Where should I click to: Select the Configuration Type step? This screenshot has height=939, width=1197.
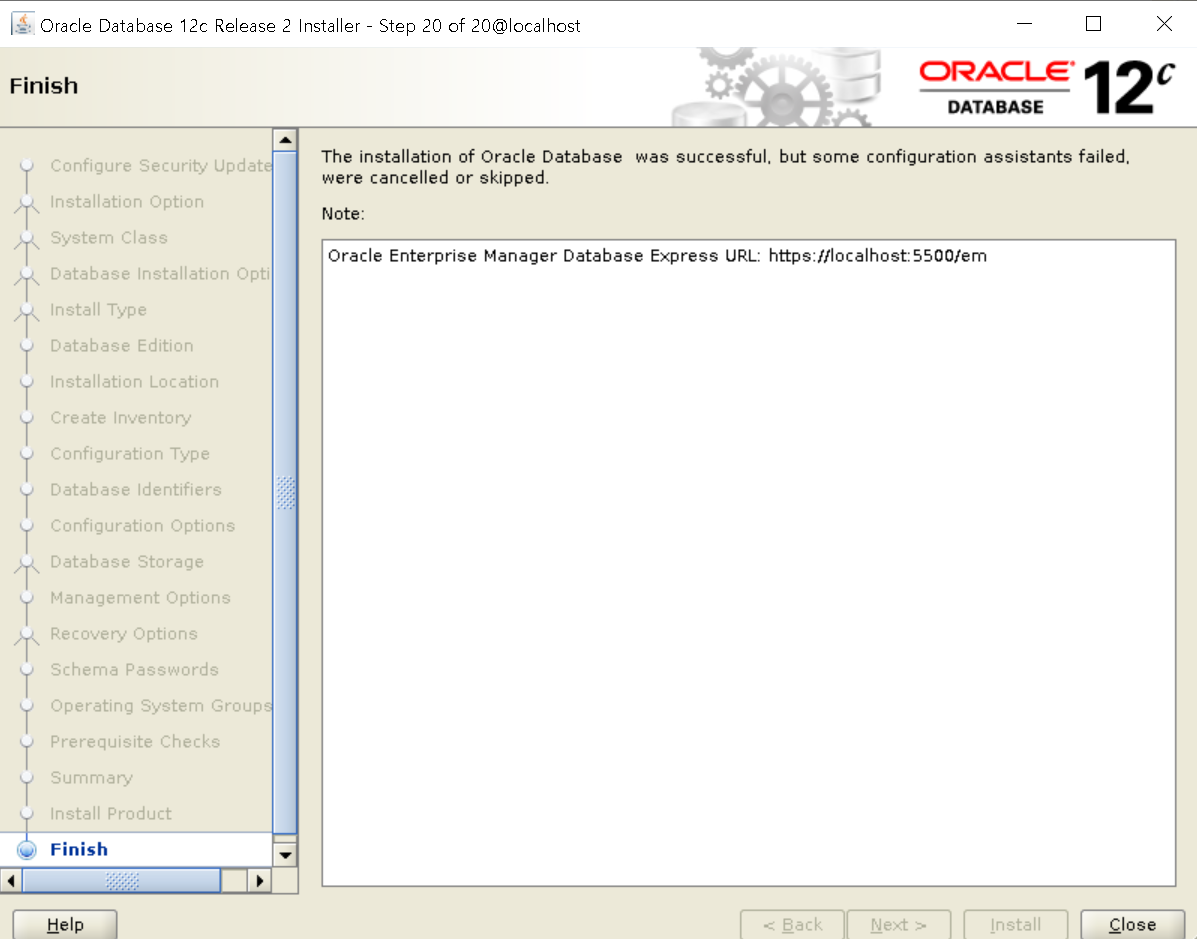130,453
